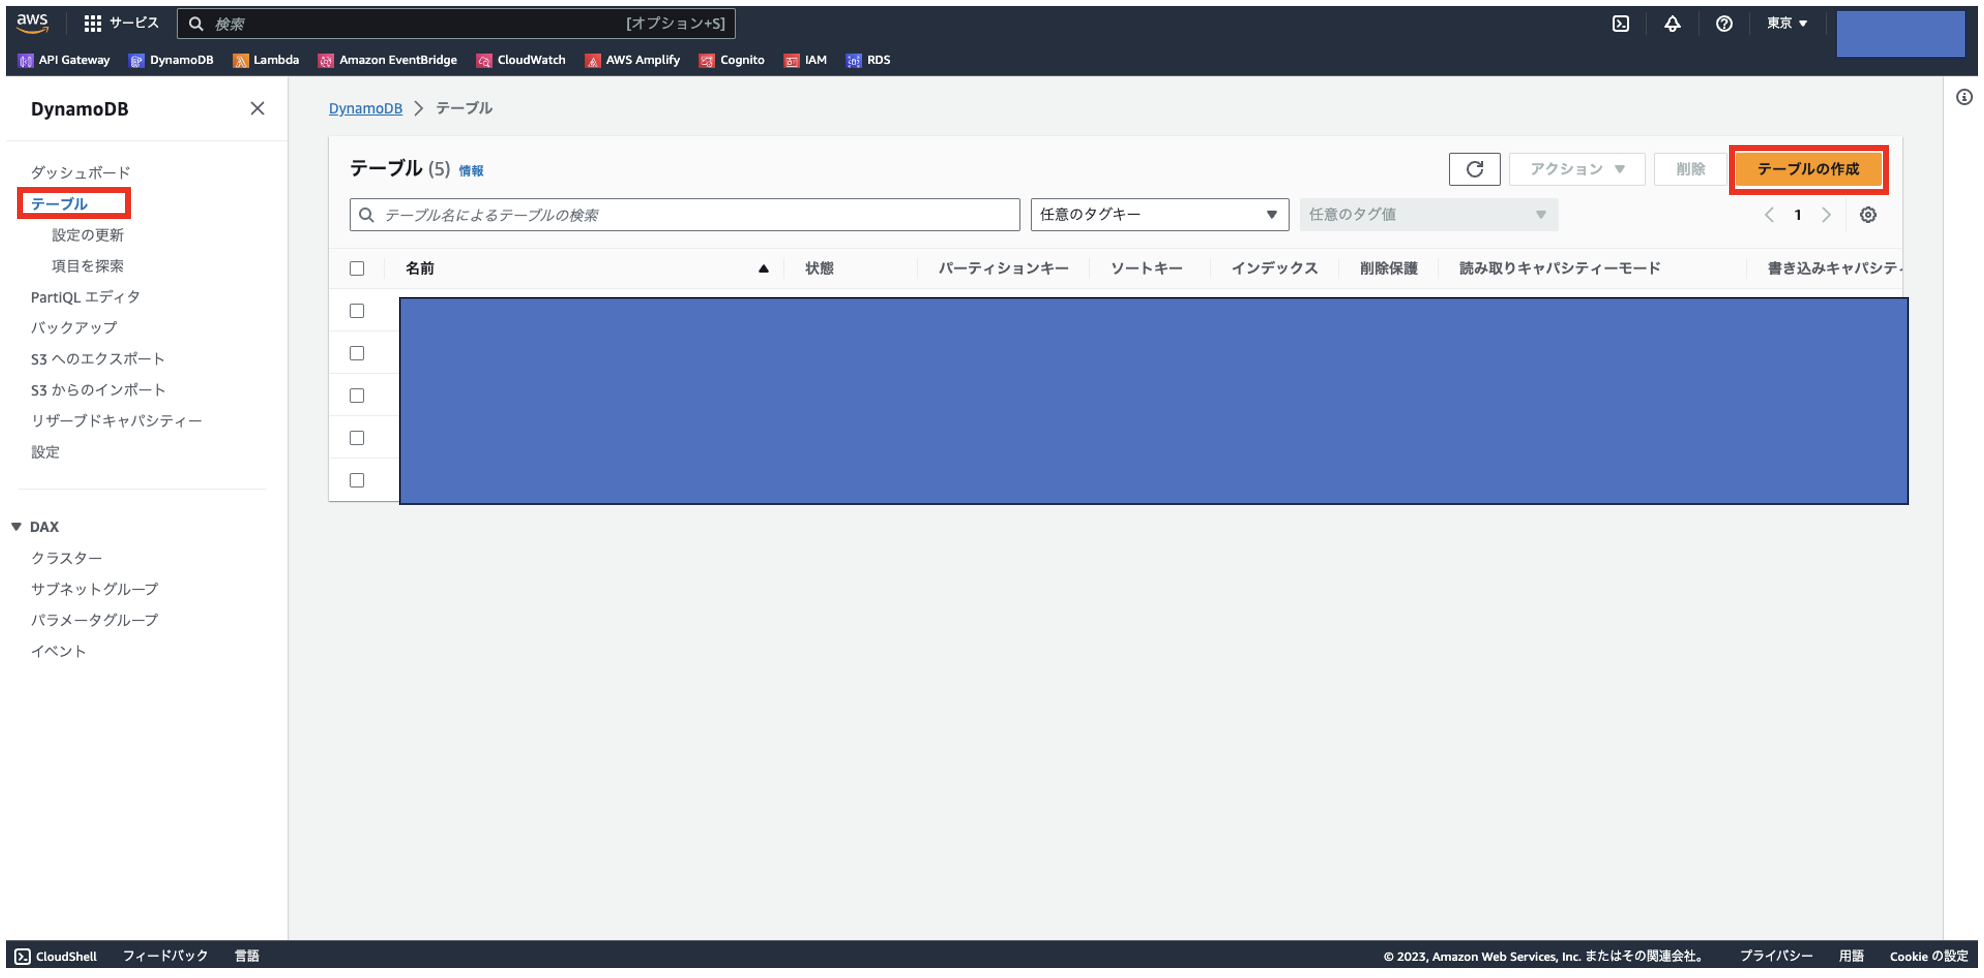Image resolution: width=1984 pixels, height=978 pixels.
Task: Open イベント in sidebar
Action: click(x=58, y=651)
